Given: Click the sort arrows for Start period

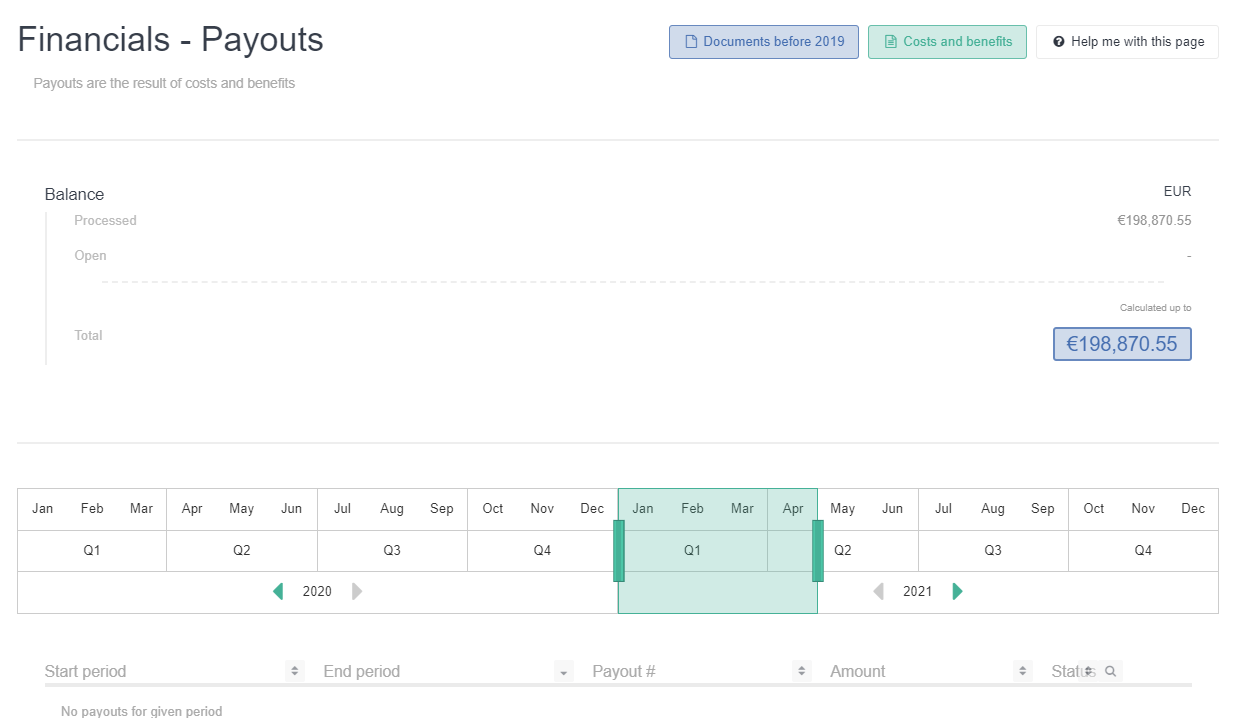Looking at the screenshot, I should click(295, 672).
